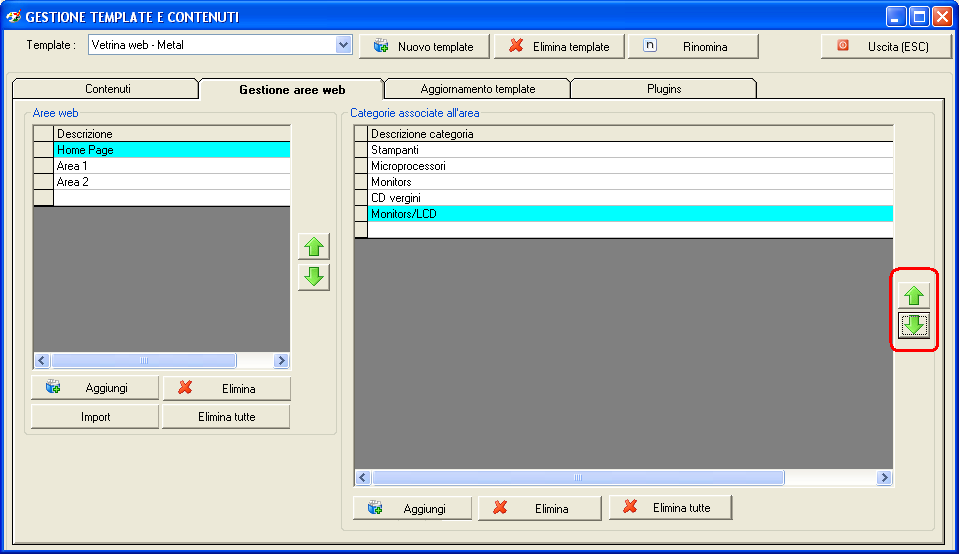
Task: Open the Template dropdown arrow
Action: pos(344,45)
